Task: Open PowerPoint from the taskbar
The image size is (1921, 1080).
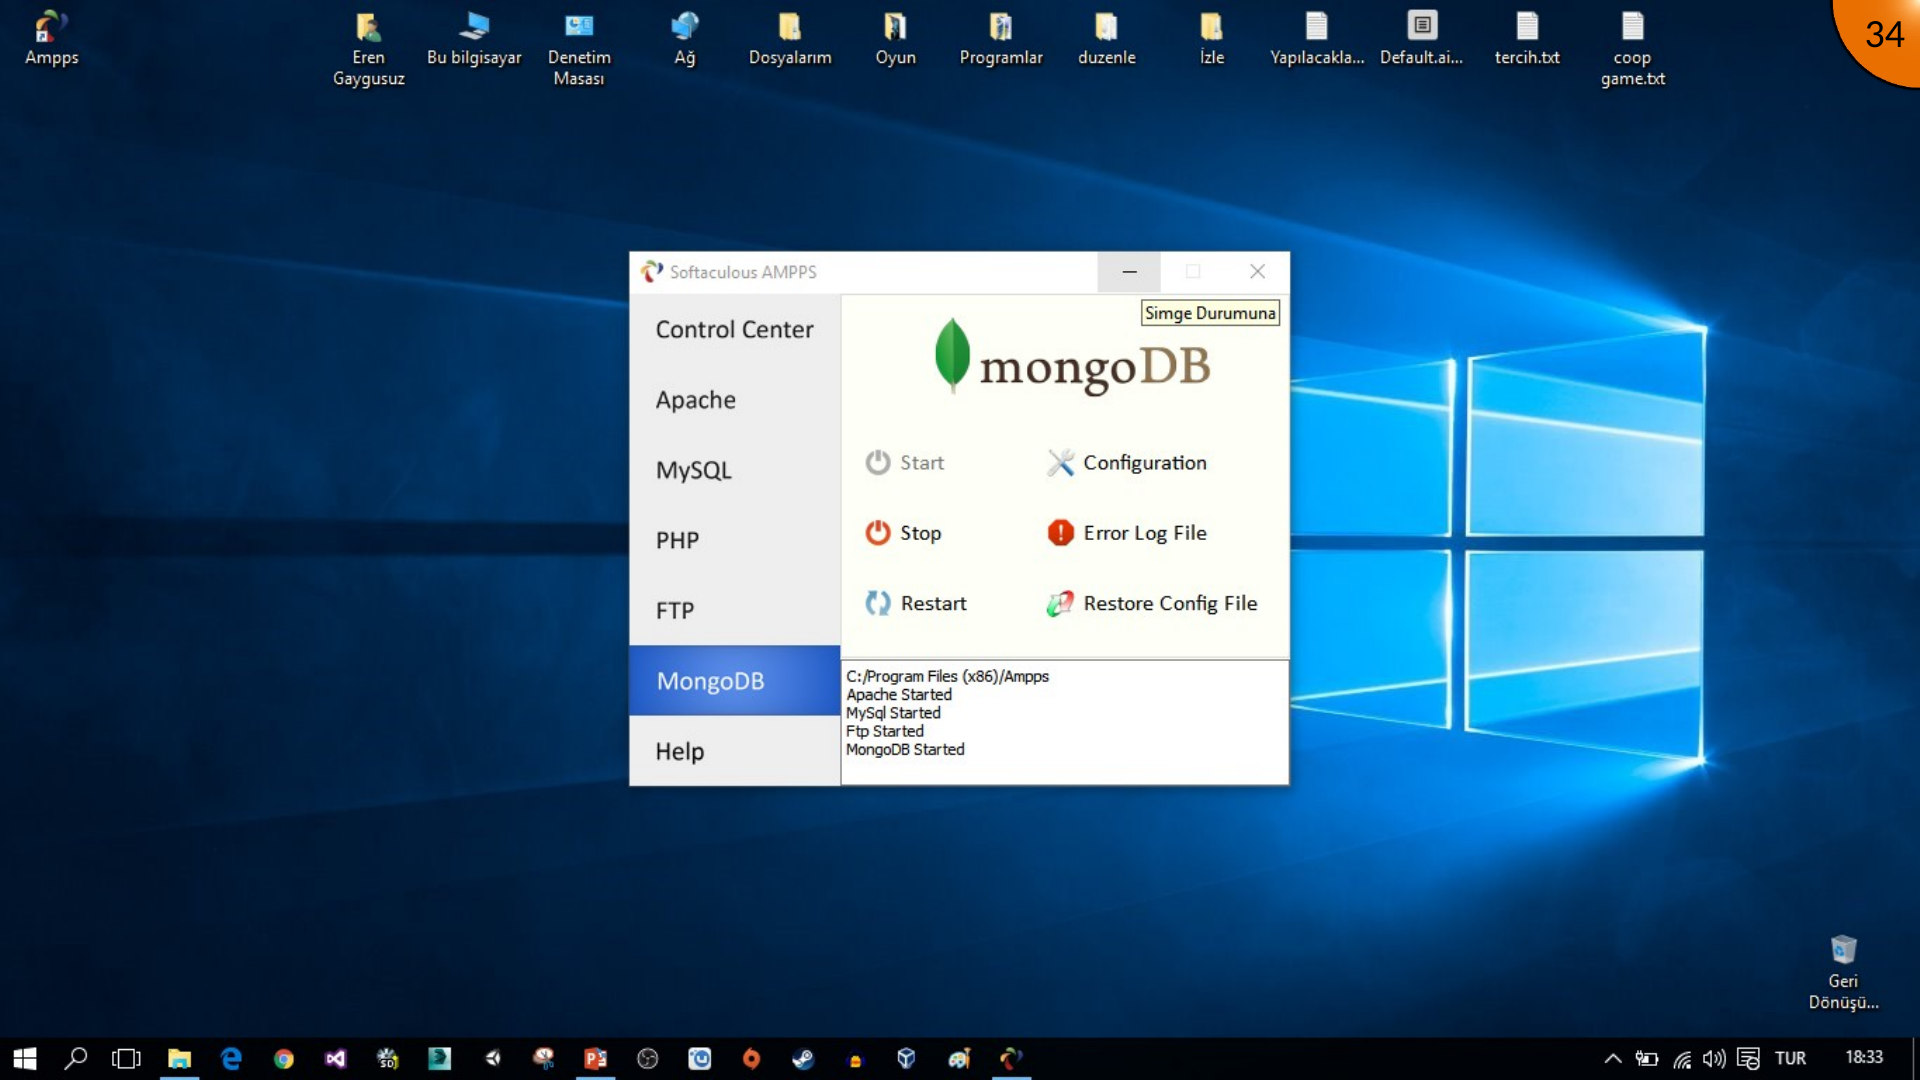Action: [x=596, y=1058]
